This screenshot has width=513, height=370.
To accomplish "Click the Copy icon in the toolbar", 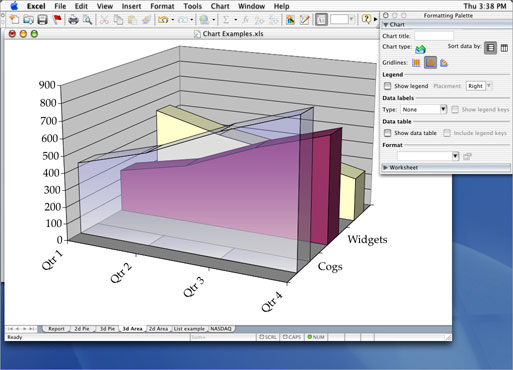I will pos(118,20).
